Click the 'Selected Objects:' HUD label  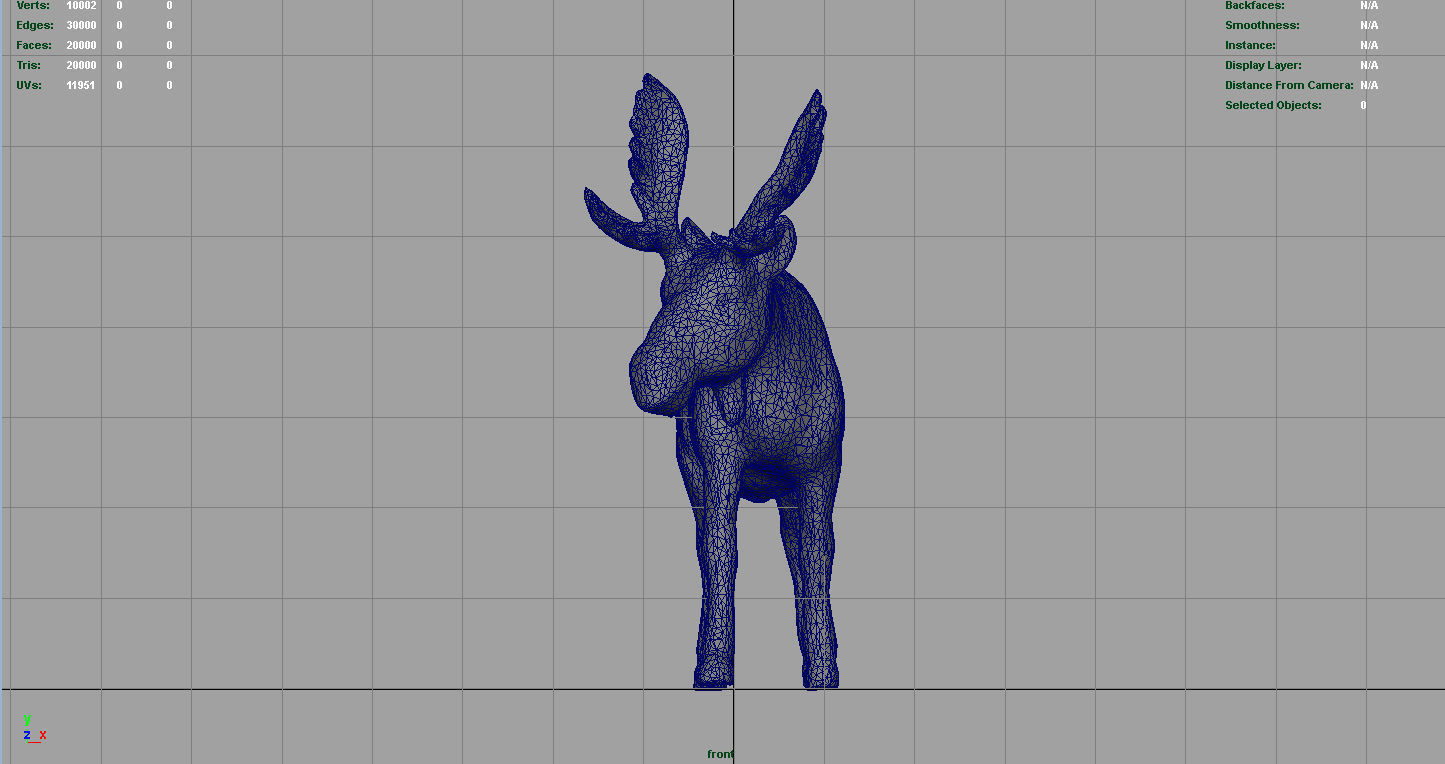1273,105
